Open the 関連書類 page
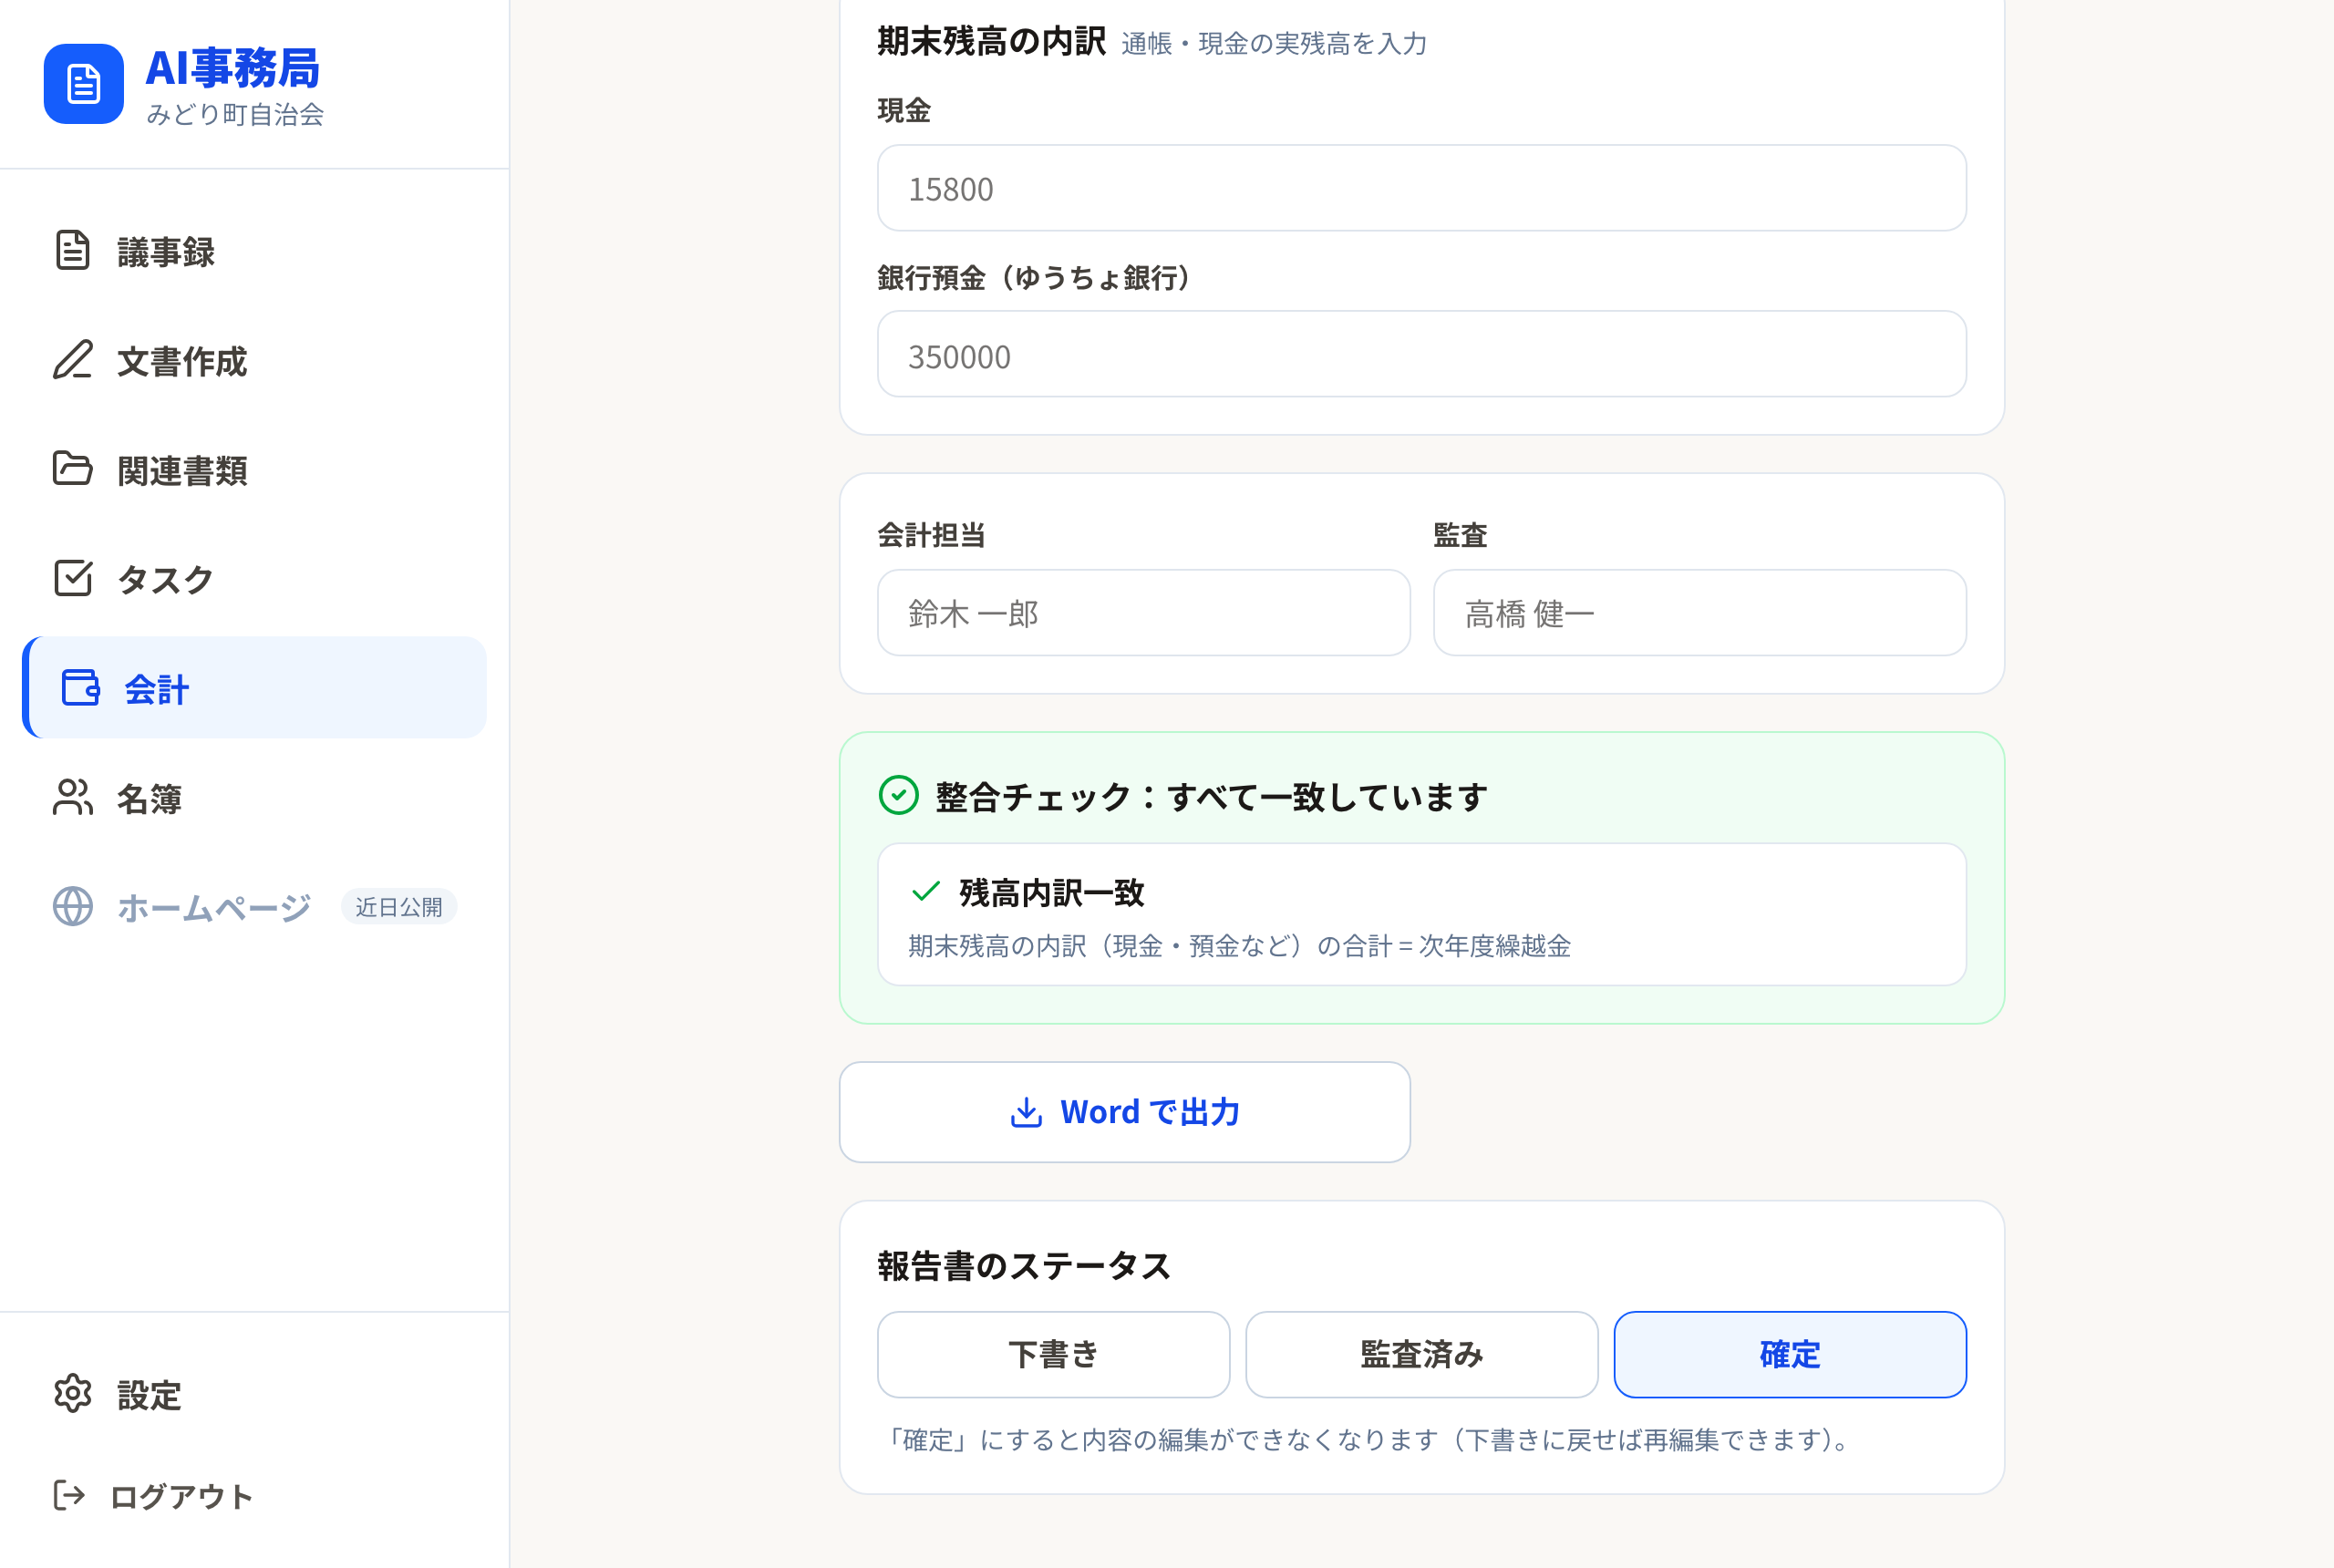 pos(254,469)
